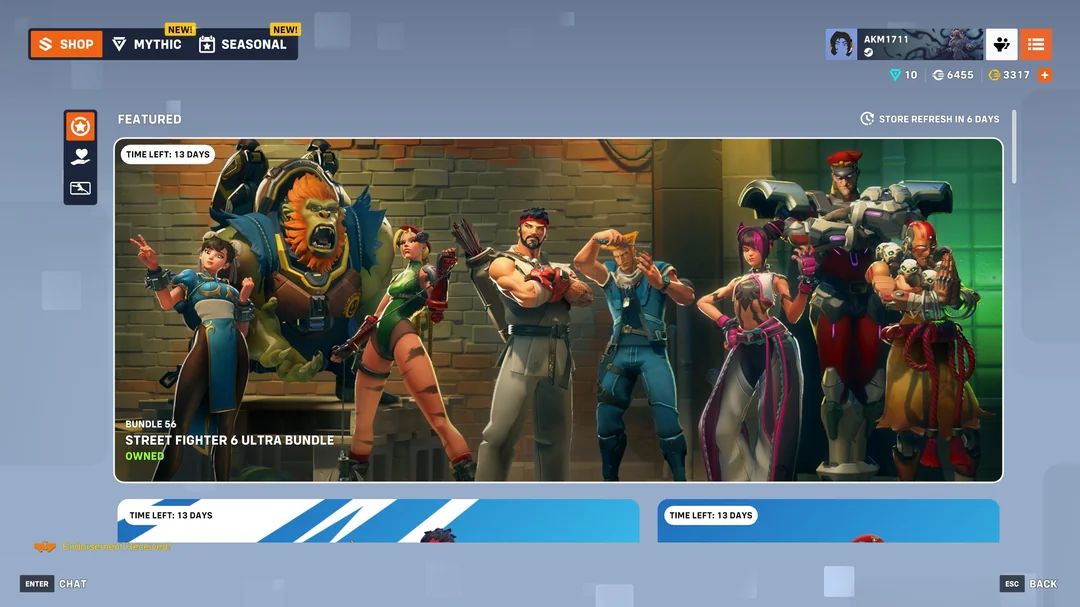Open the hamburger menu in top right
Viewport: 1080px width, 607px height.
(x=1036, y=43)
